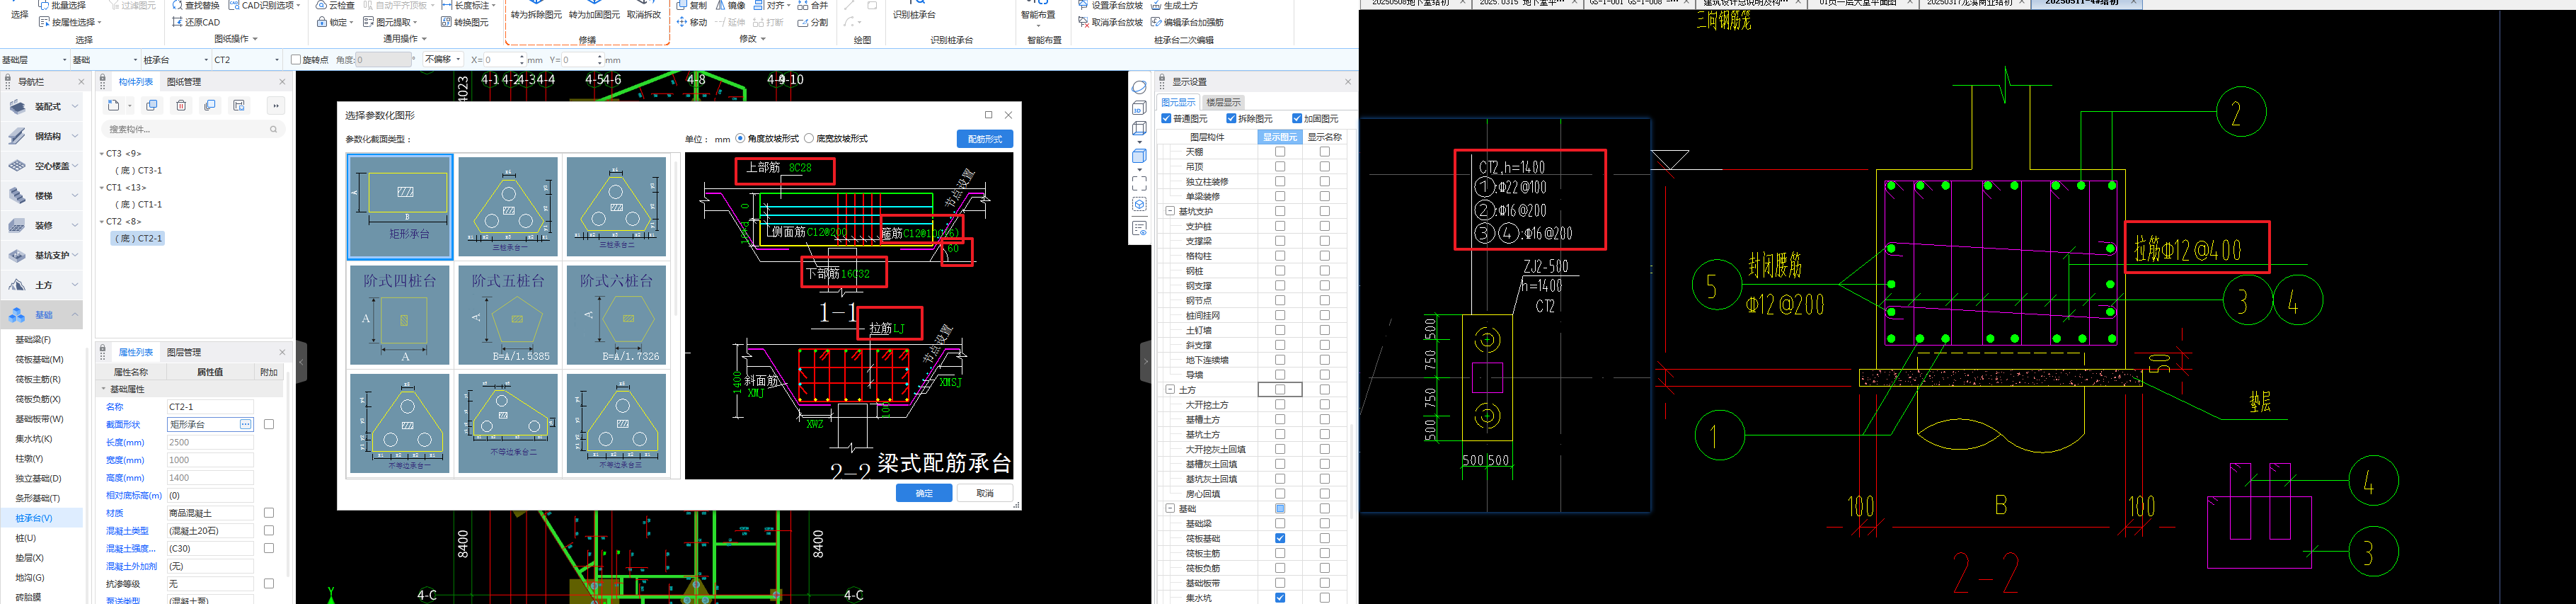Uncheck 筏板基础 show-element checkbox
This screenshot has width=2576, height=604.
(x=1280, y=538)
